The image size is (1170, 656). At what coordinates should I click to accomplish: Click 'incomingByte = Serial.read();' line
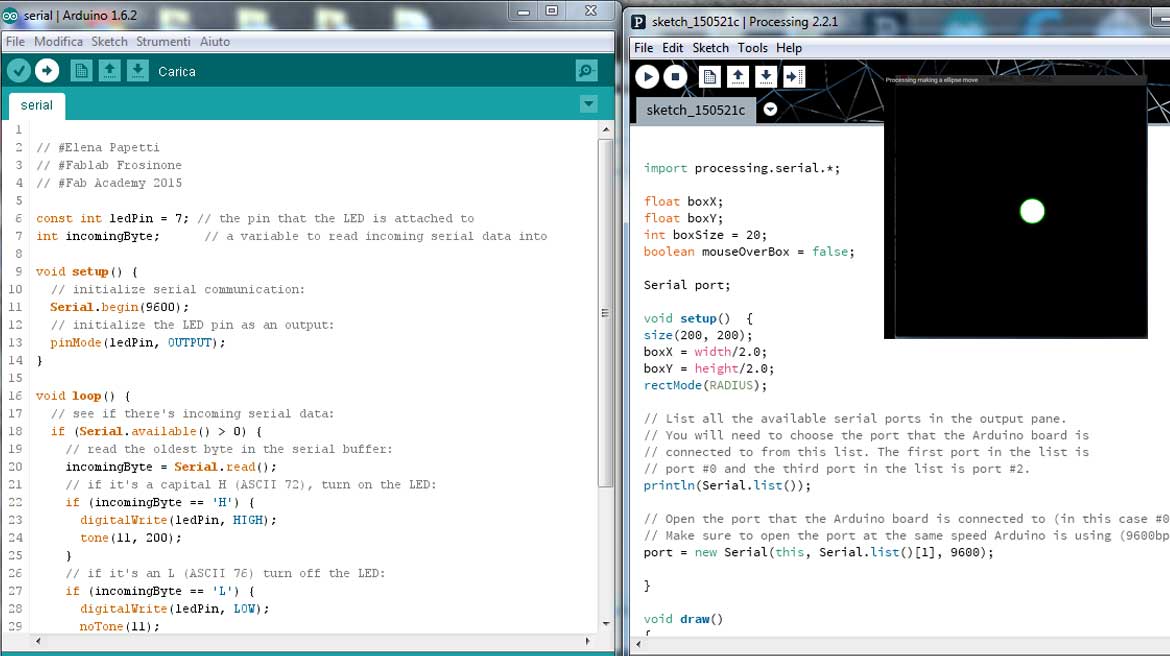171,466
